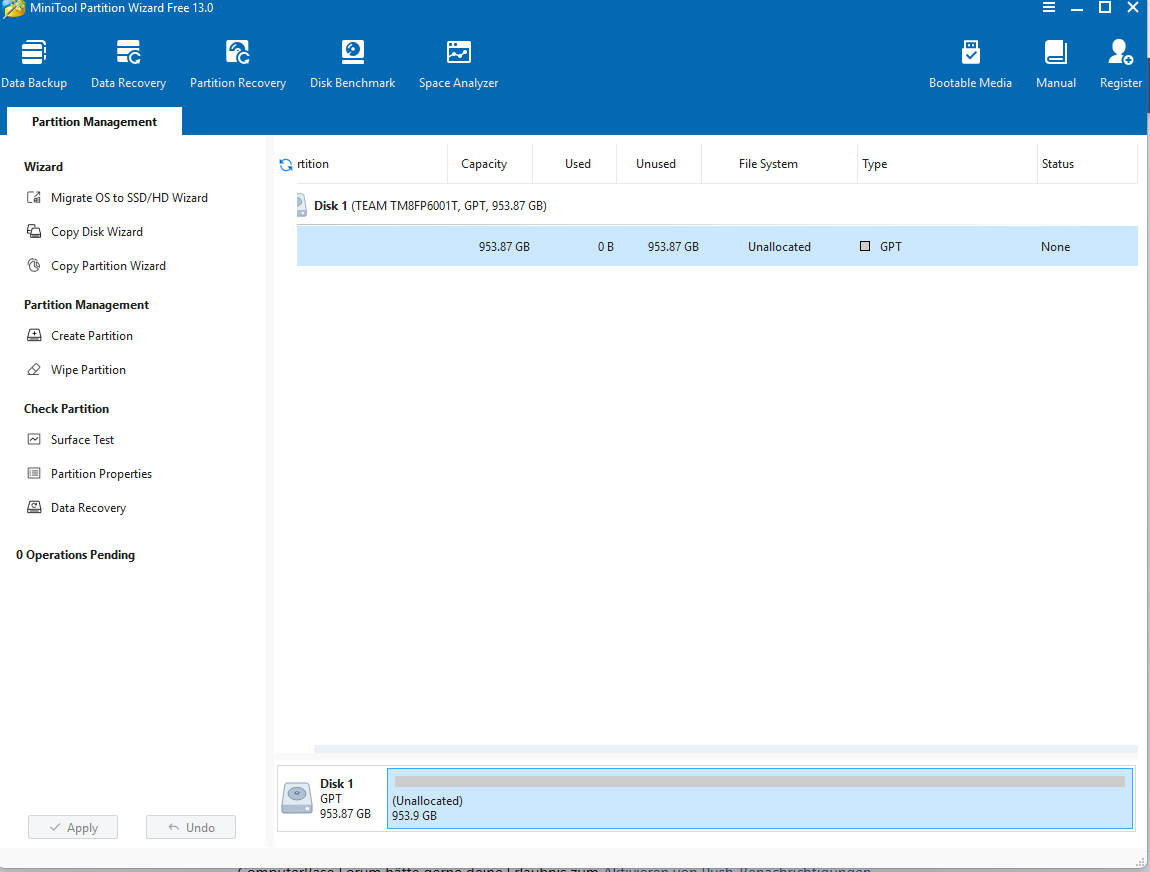
Task: Click the GPT type color square
Action: (x=865, y=246)
